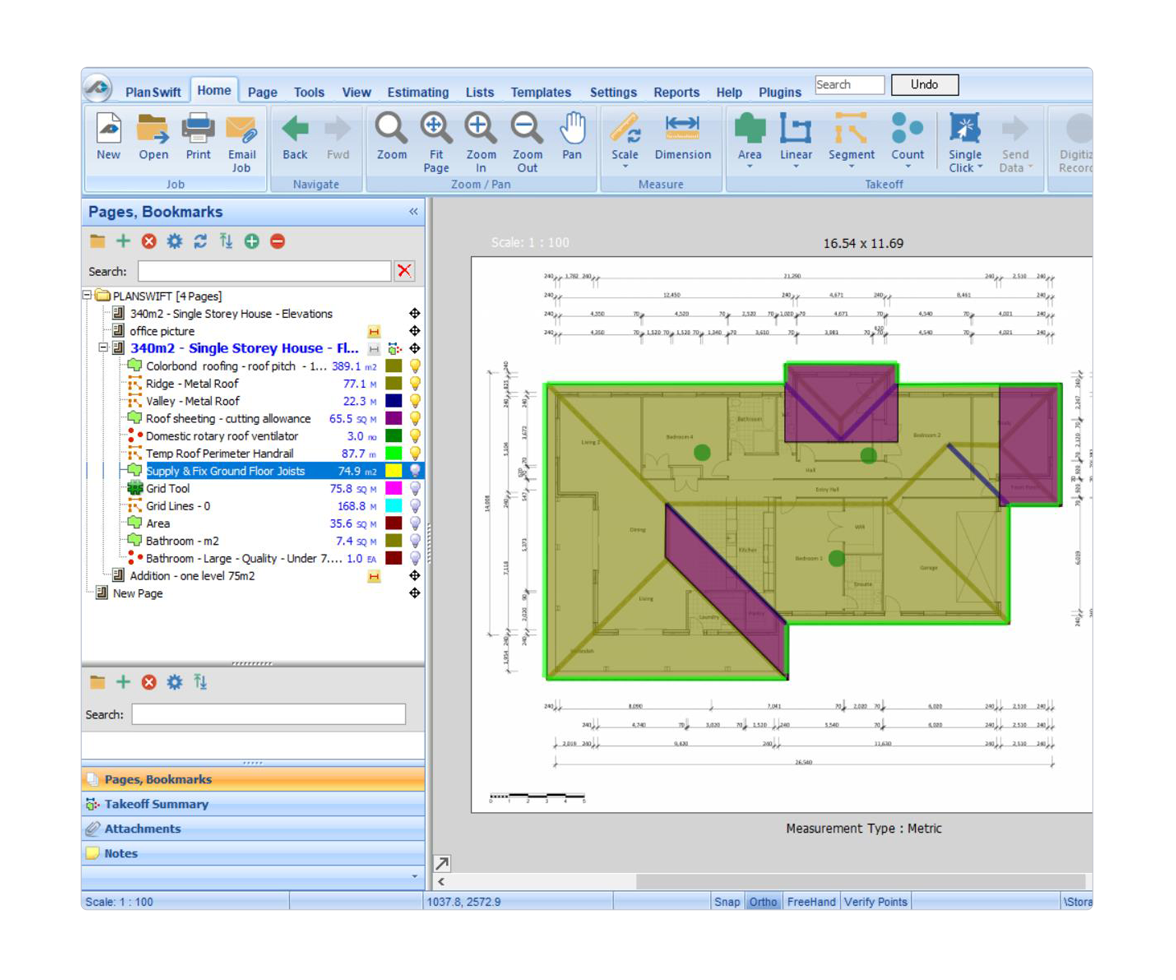The width and height of the screenshot is (1176, 980).
Task: Select the Linear takeoff tool
Action: coord(796,128)
